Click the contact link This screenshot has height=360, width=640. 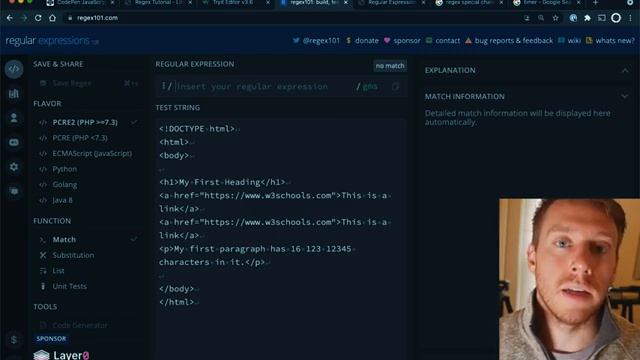443,40
